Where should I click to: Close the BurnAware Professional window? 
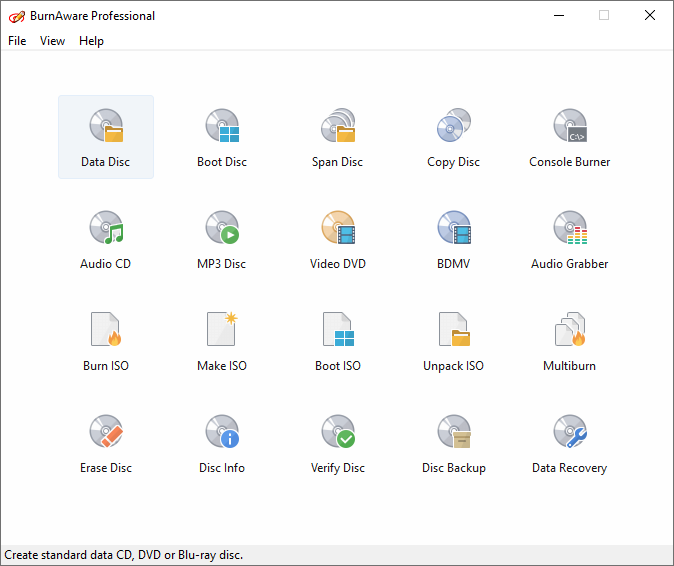coord(650,15)
